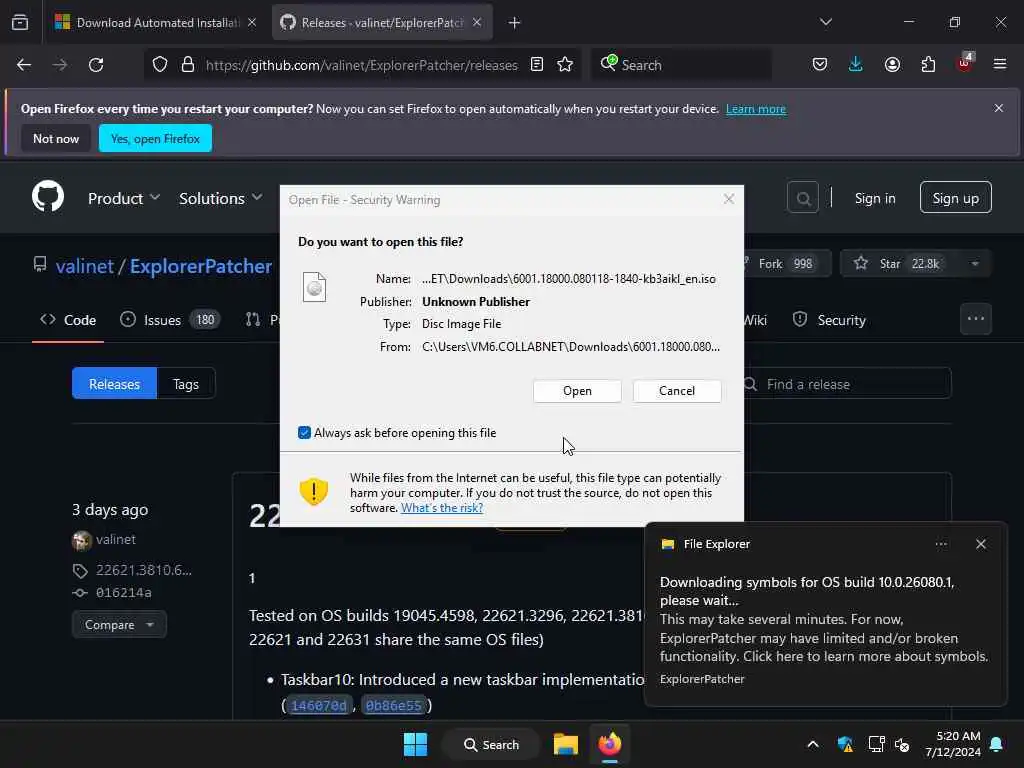Open the ExplorerPatcher repository link
The height and width of the screenshot is (768, 1024).
pos(200,266)
